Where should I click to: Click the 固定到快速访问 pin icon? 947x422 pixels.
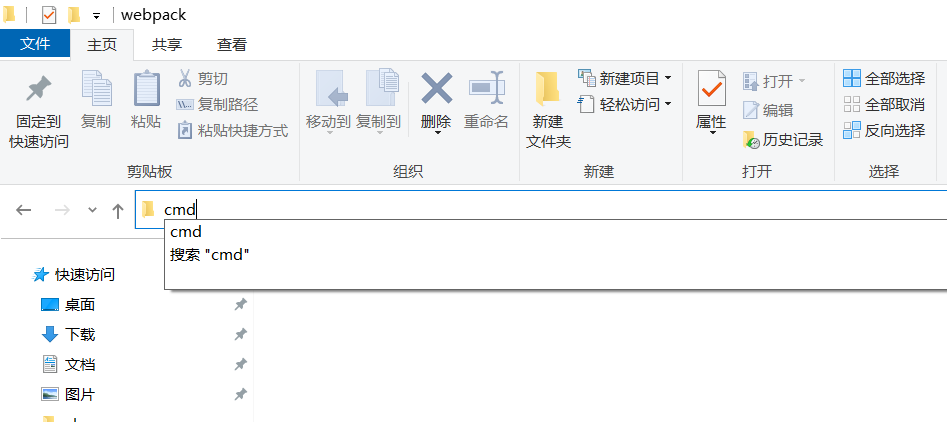[x=39, y=89]
